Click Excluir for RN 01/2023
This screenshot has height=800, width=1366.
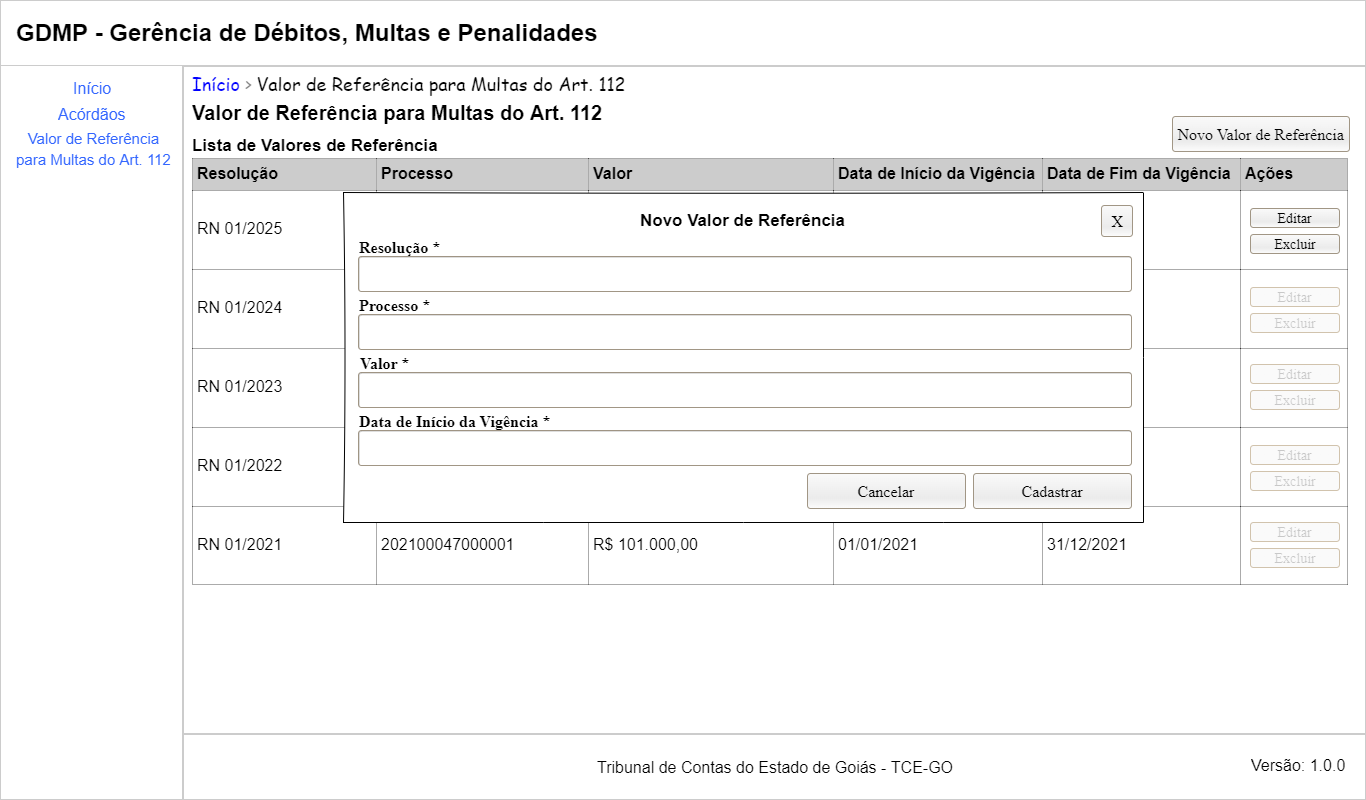click(1294, 400)
